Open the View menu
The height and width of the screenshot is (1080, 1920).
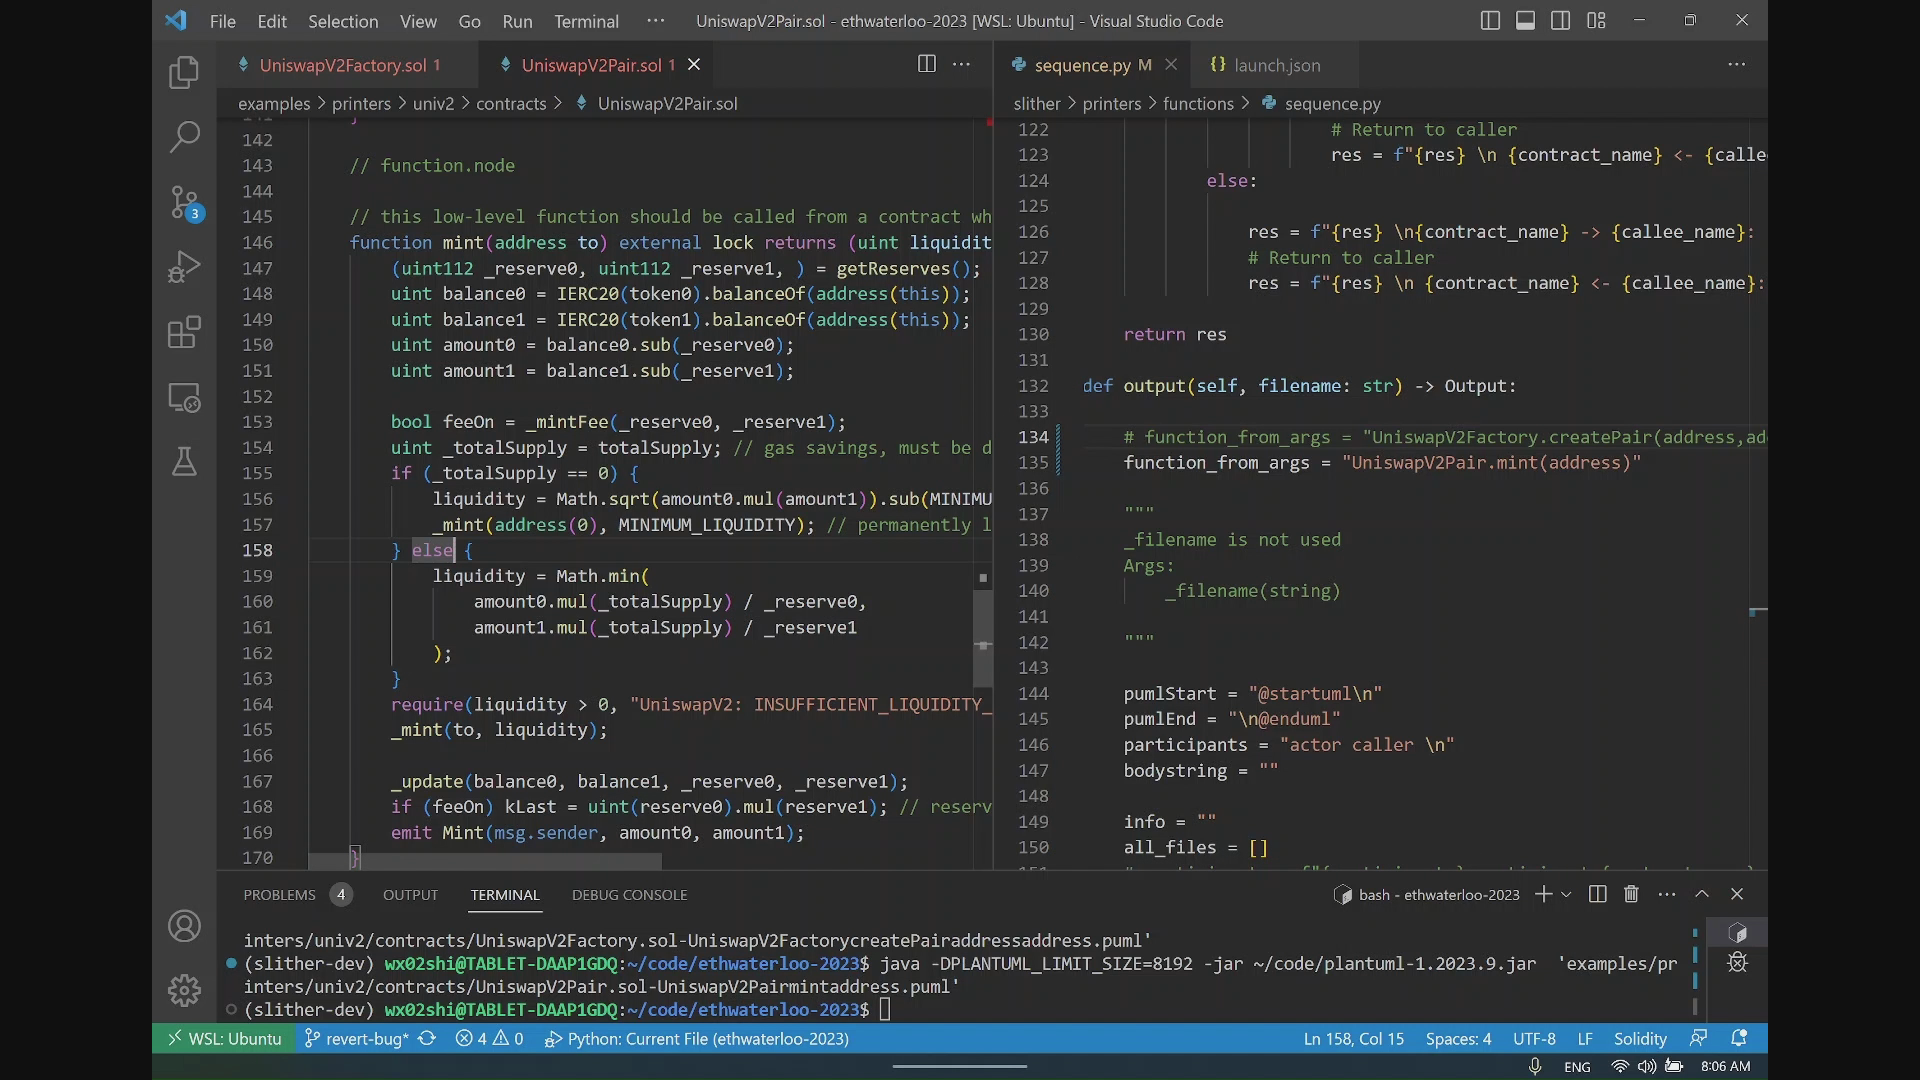click(418, 21)
